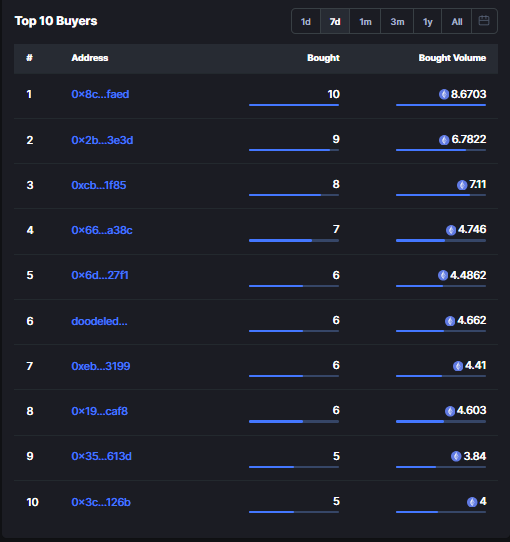Click the volume value 4.746
This screenshot has width=510, height=542.
coord(472,229)
